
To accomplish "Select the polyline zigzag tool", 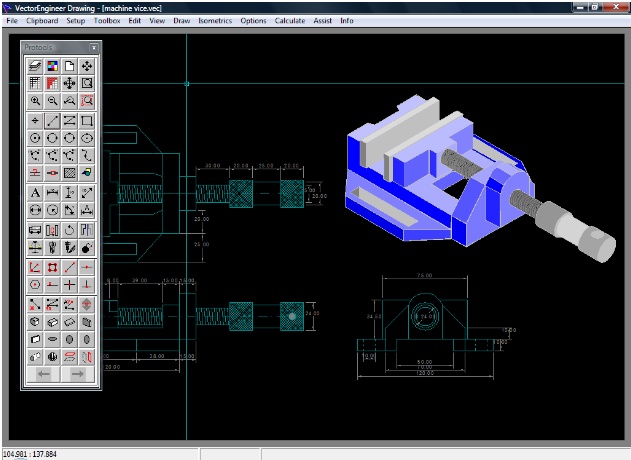I will (70, 121).
